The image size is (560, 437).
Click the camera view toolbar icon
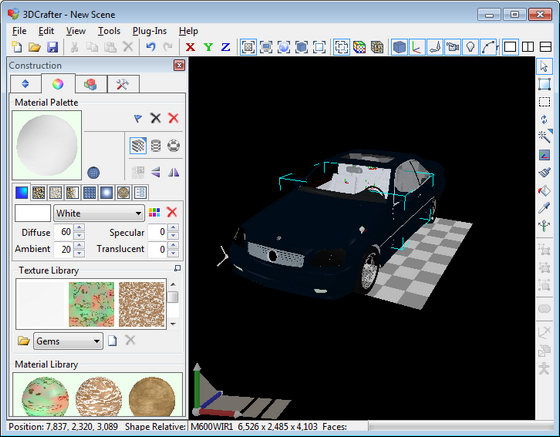coord(453,47)
